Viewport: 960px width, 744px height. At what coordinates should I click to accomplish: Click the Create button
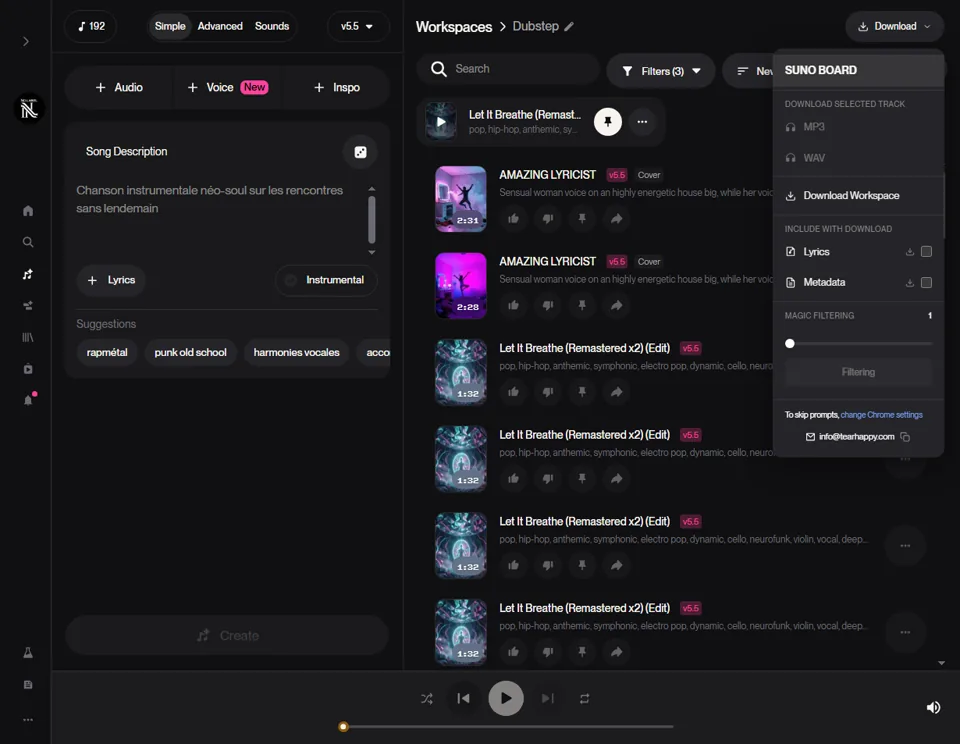pos(227,636)
